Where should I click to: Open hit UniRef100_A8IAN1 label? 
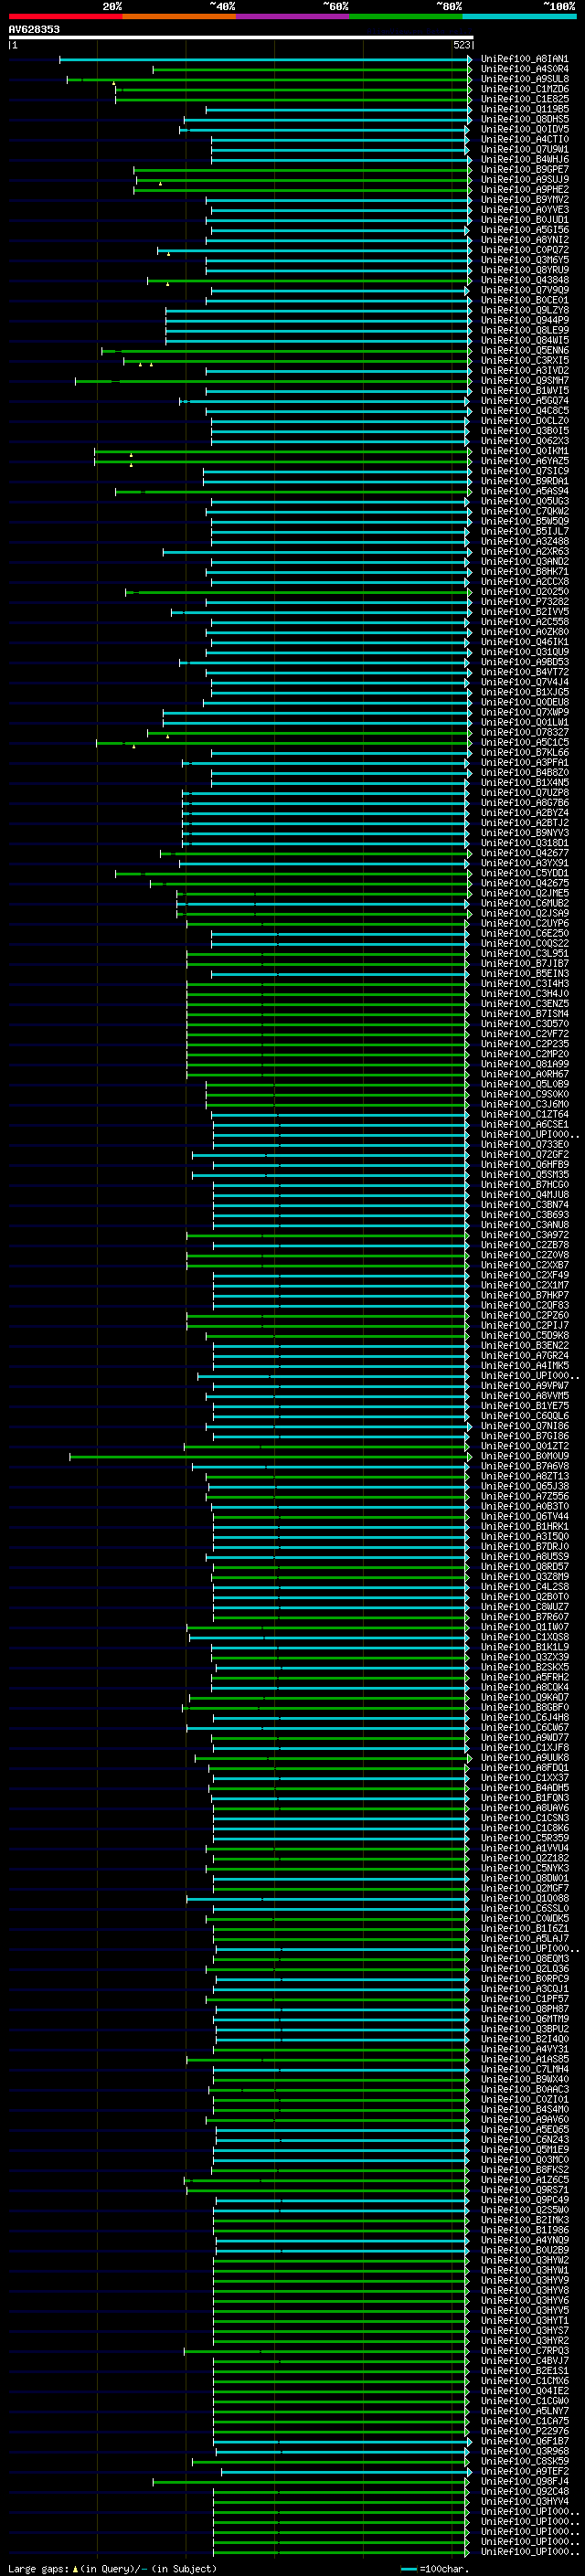pyautogui.click(x=525, y=60)
